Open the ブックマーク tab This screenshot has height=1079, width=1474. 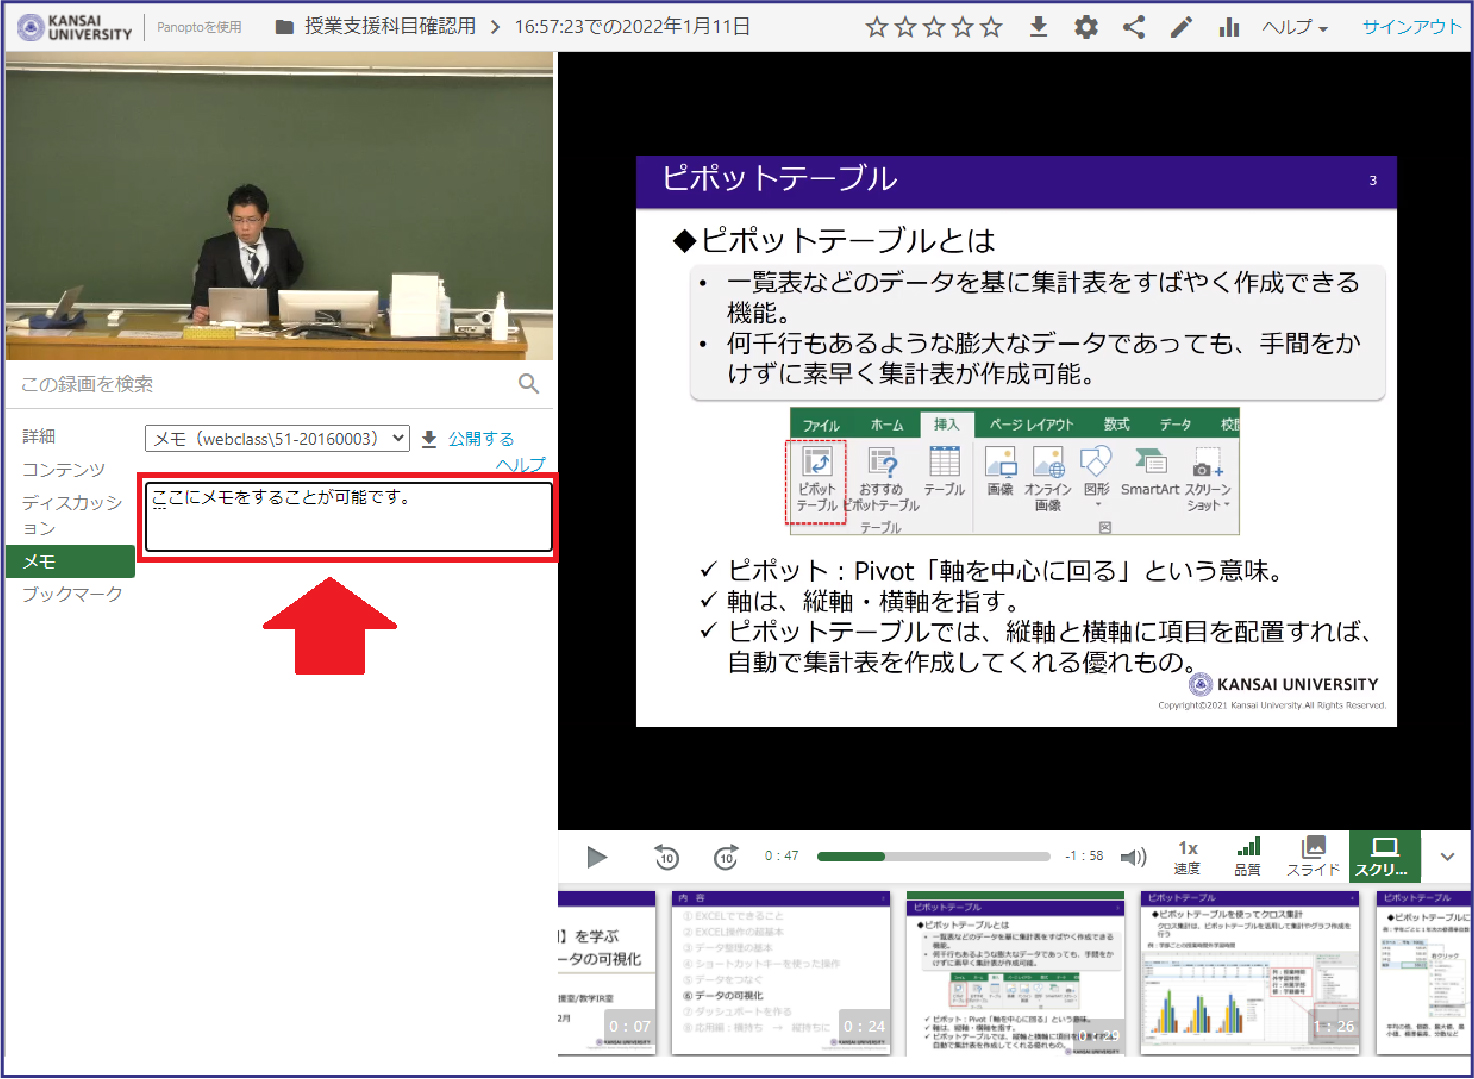[72, 594]
